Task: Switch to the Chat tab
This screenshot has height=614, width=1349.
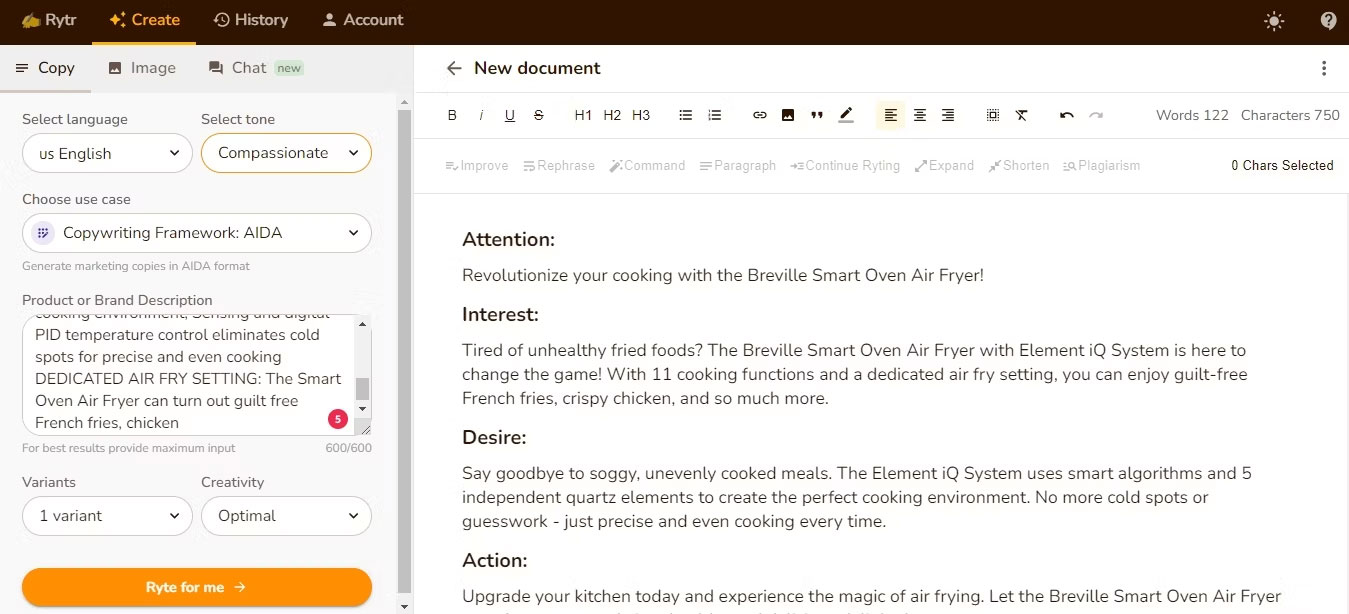Action: coord(256,68)
